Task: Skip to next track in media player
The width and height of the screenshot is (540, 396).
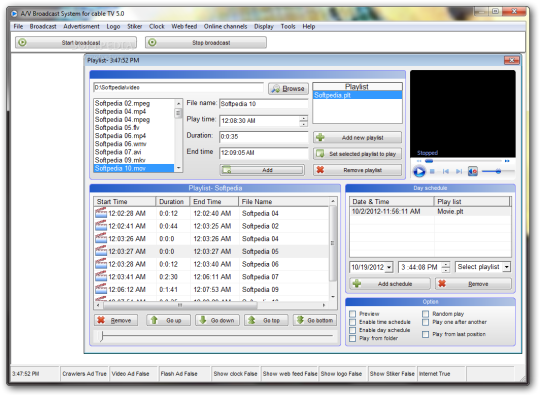Action: [459, 171]
